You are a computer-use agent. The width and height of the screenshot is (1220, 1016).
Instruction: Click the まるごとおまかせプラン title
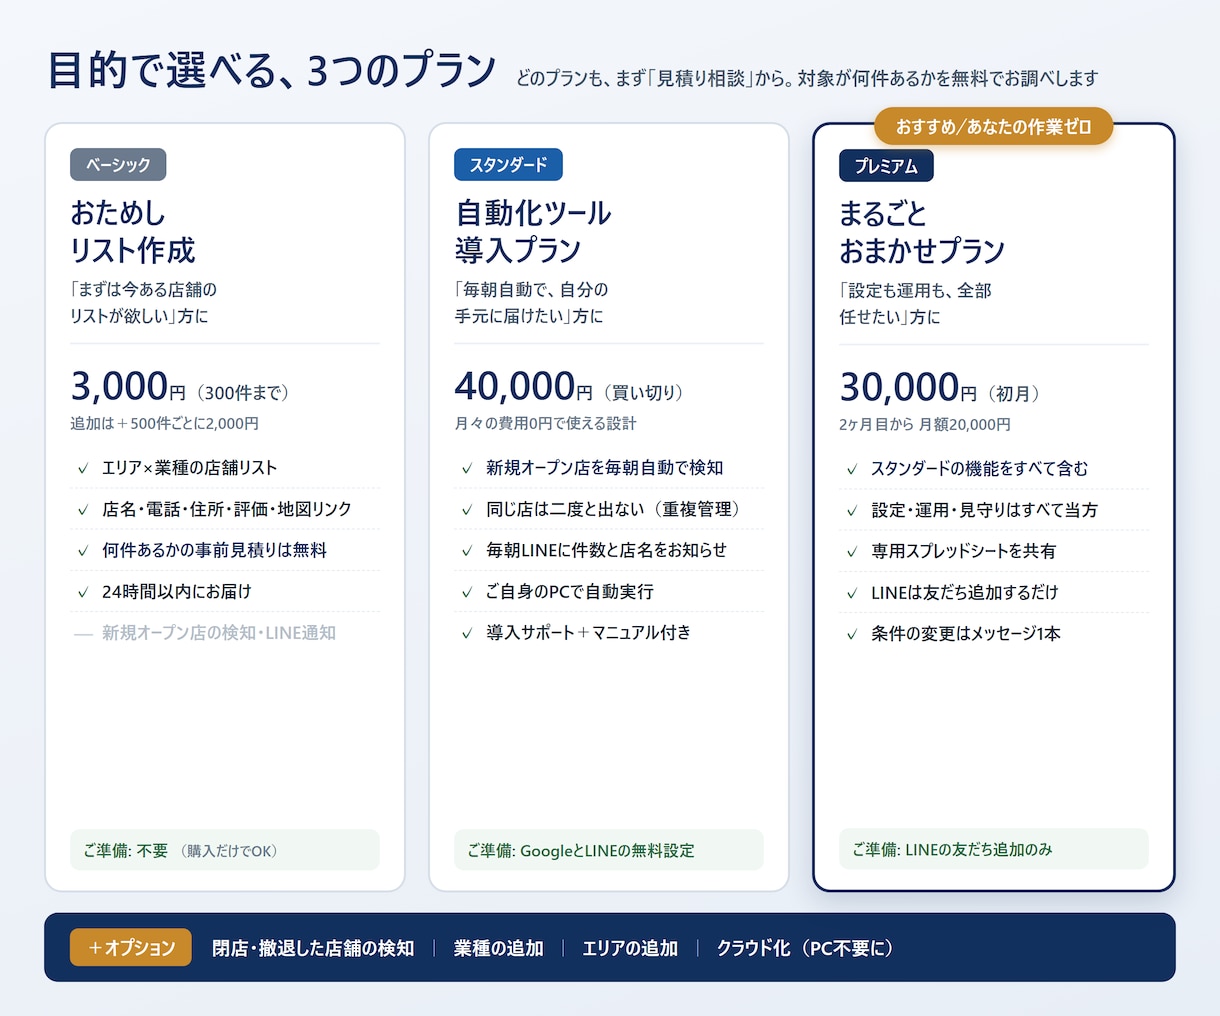click(x=922, y=232)
